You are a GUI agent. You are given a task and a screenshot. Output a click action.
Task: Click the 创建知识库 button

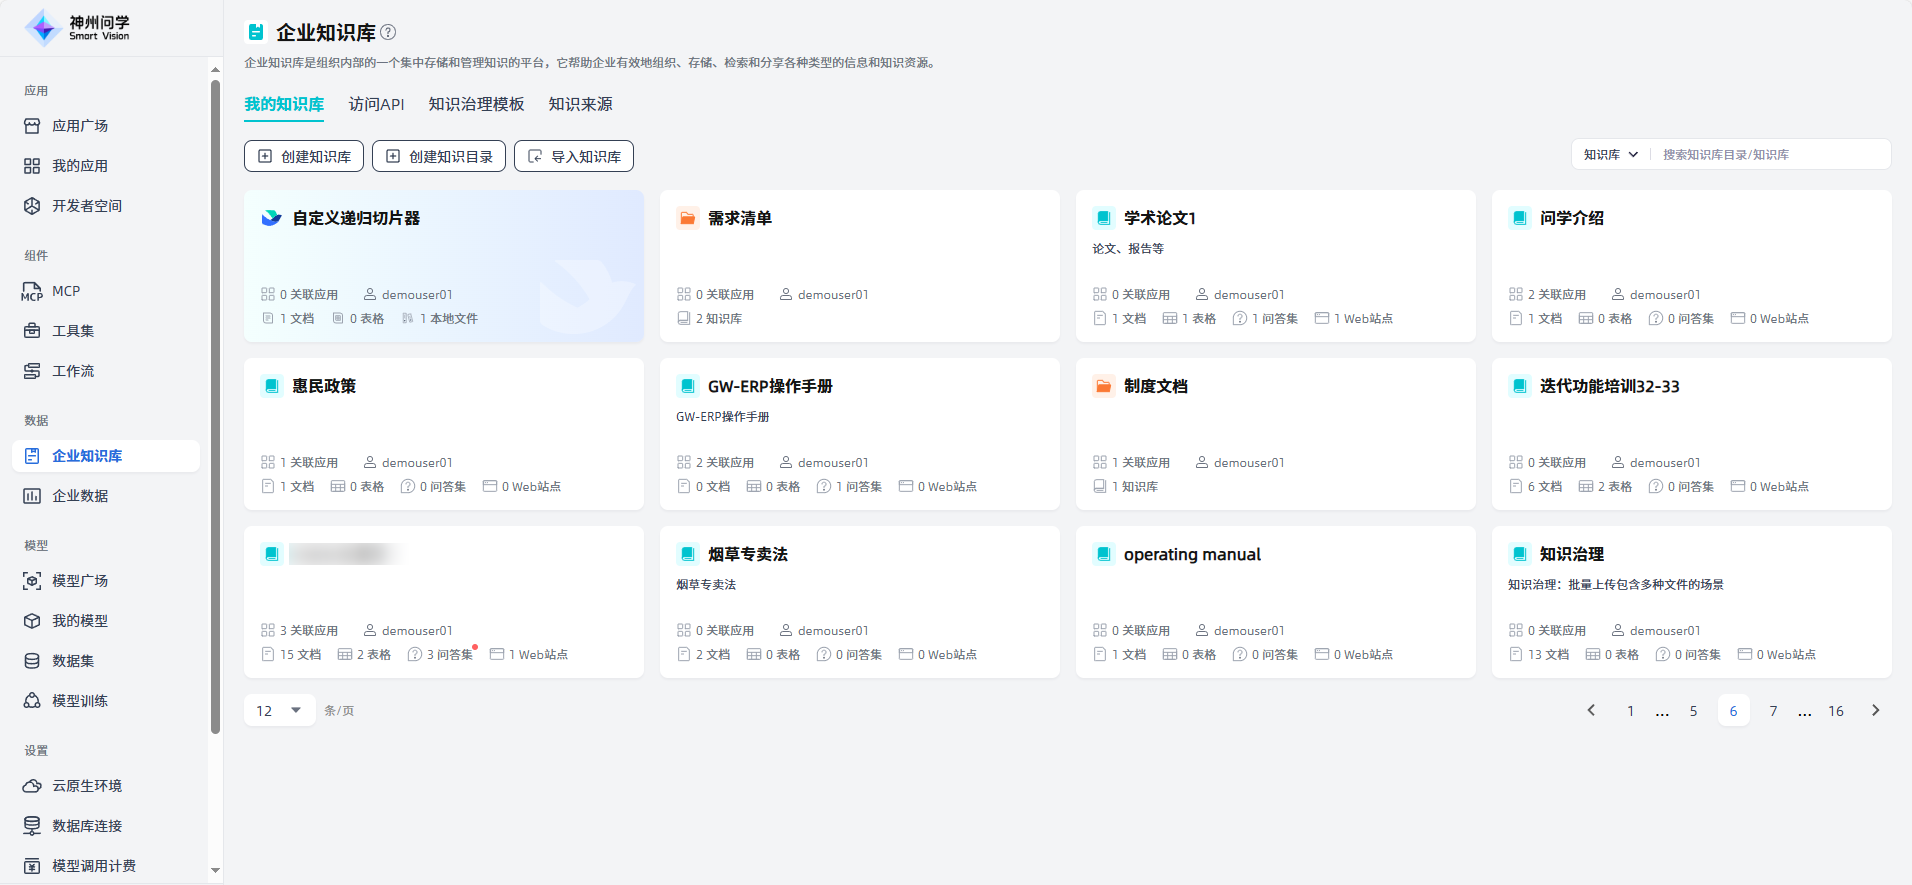click(304, 156)
